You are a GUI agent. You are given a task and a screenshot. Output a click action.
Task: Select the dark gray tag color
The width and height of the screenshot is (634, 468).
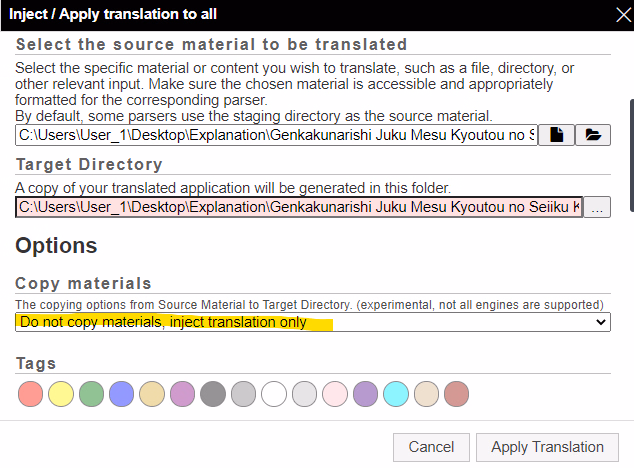pos(212,394)
